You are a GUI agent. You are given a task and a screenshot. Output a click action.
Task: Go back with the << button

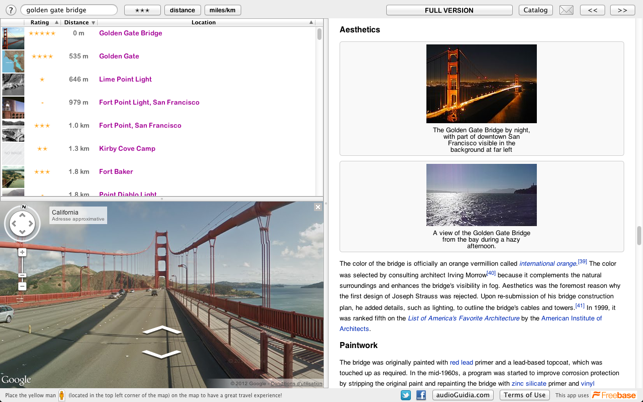592,10
